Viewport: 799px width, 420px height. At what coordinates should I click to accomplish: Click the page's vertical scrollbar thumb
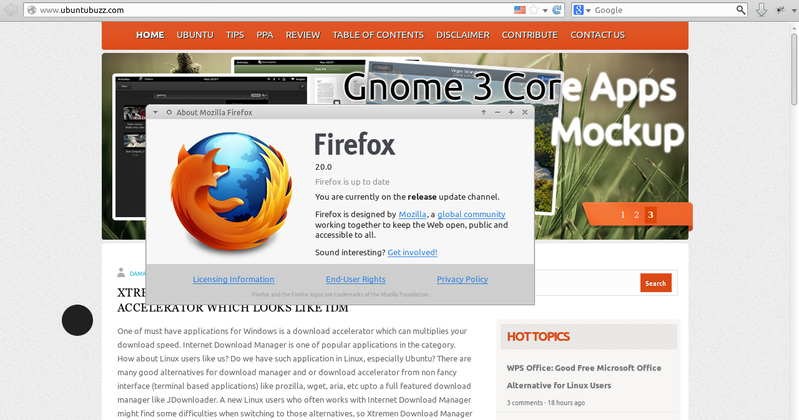click(794, 68)
